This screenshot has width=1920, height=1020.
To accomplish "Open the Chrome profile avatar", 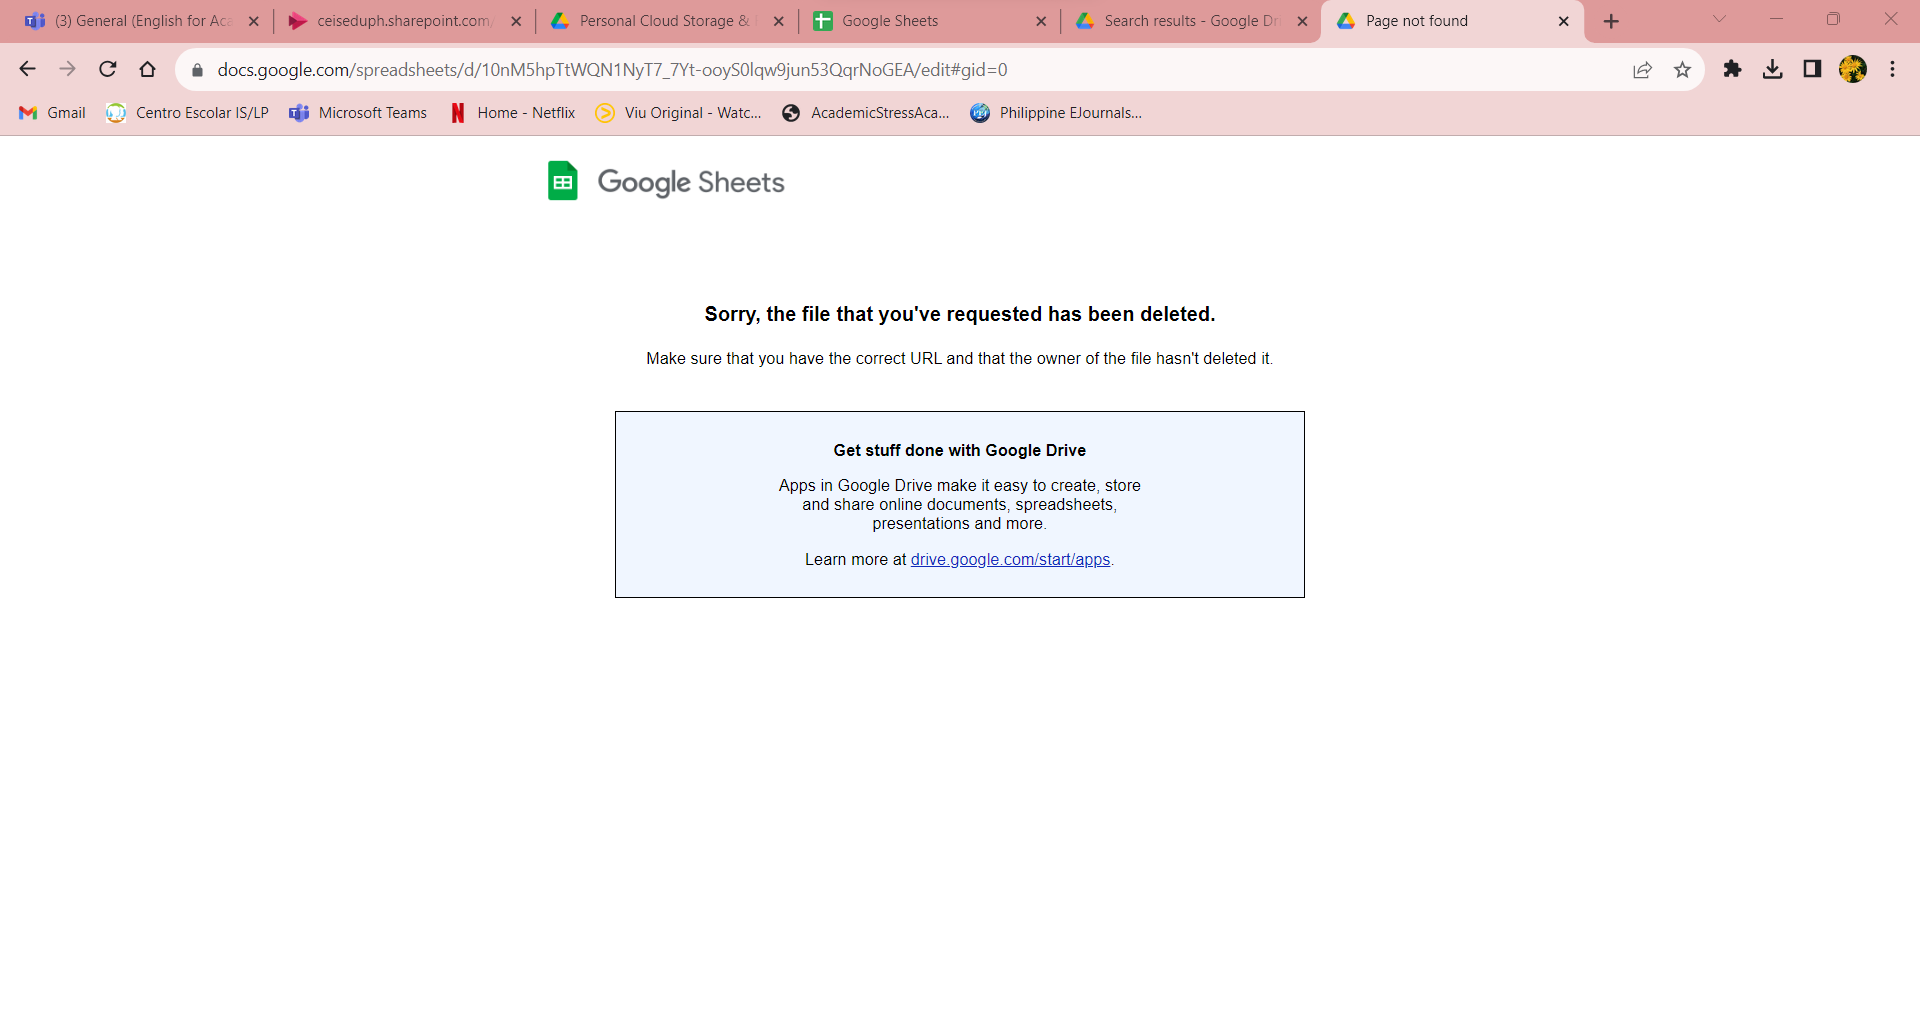I will (1853, 69).
